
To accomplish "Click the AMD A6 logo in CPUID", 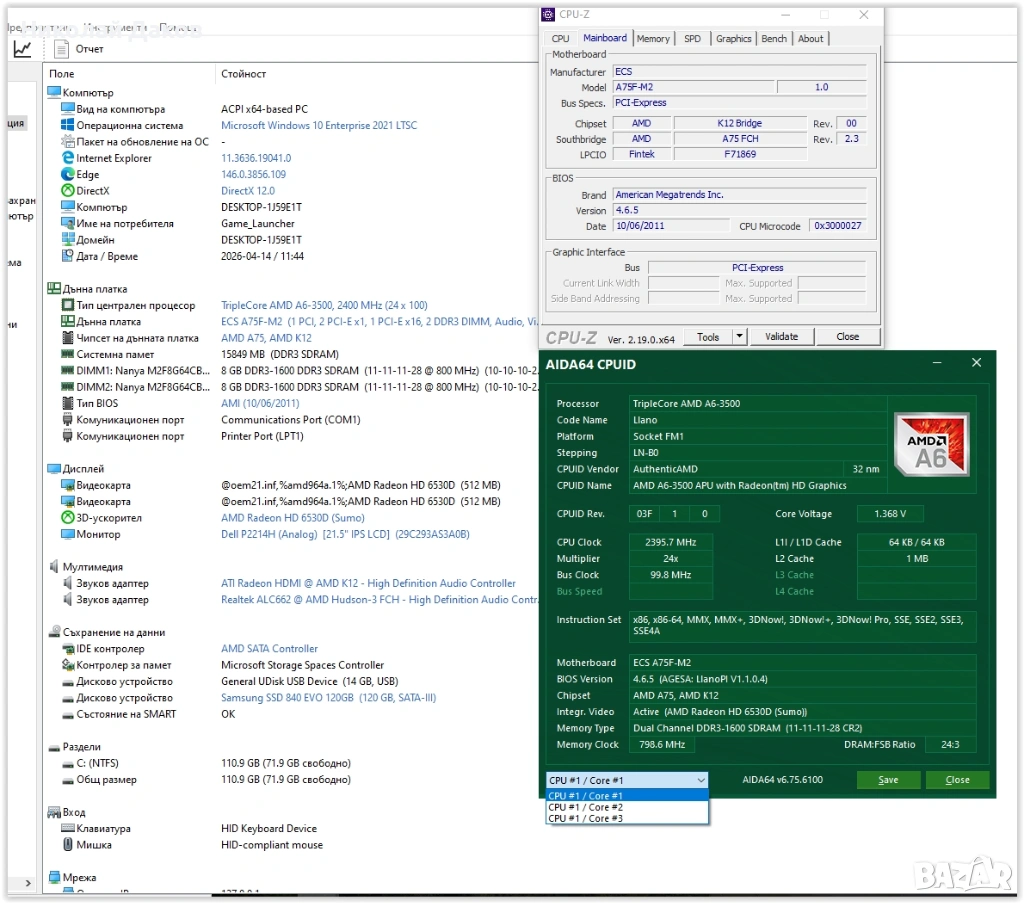I will coord(932,443).
